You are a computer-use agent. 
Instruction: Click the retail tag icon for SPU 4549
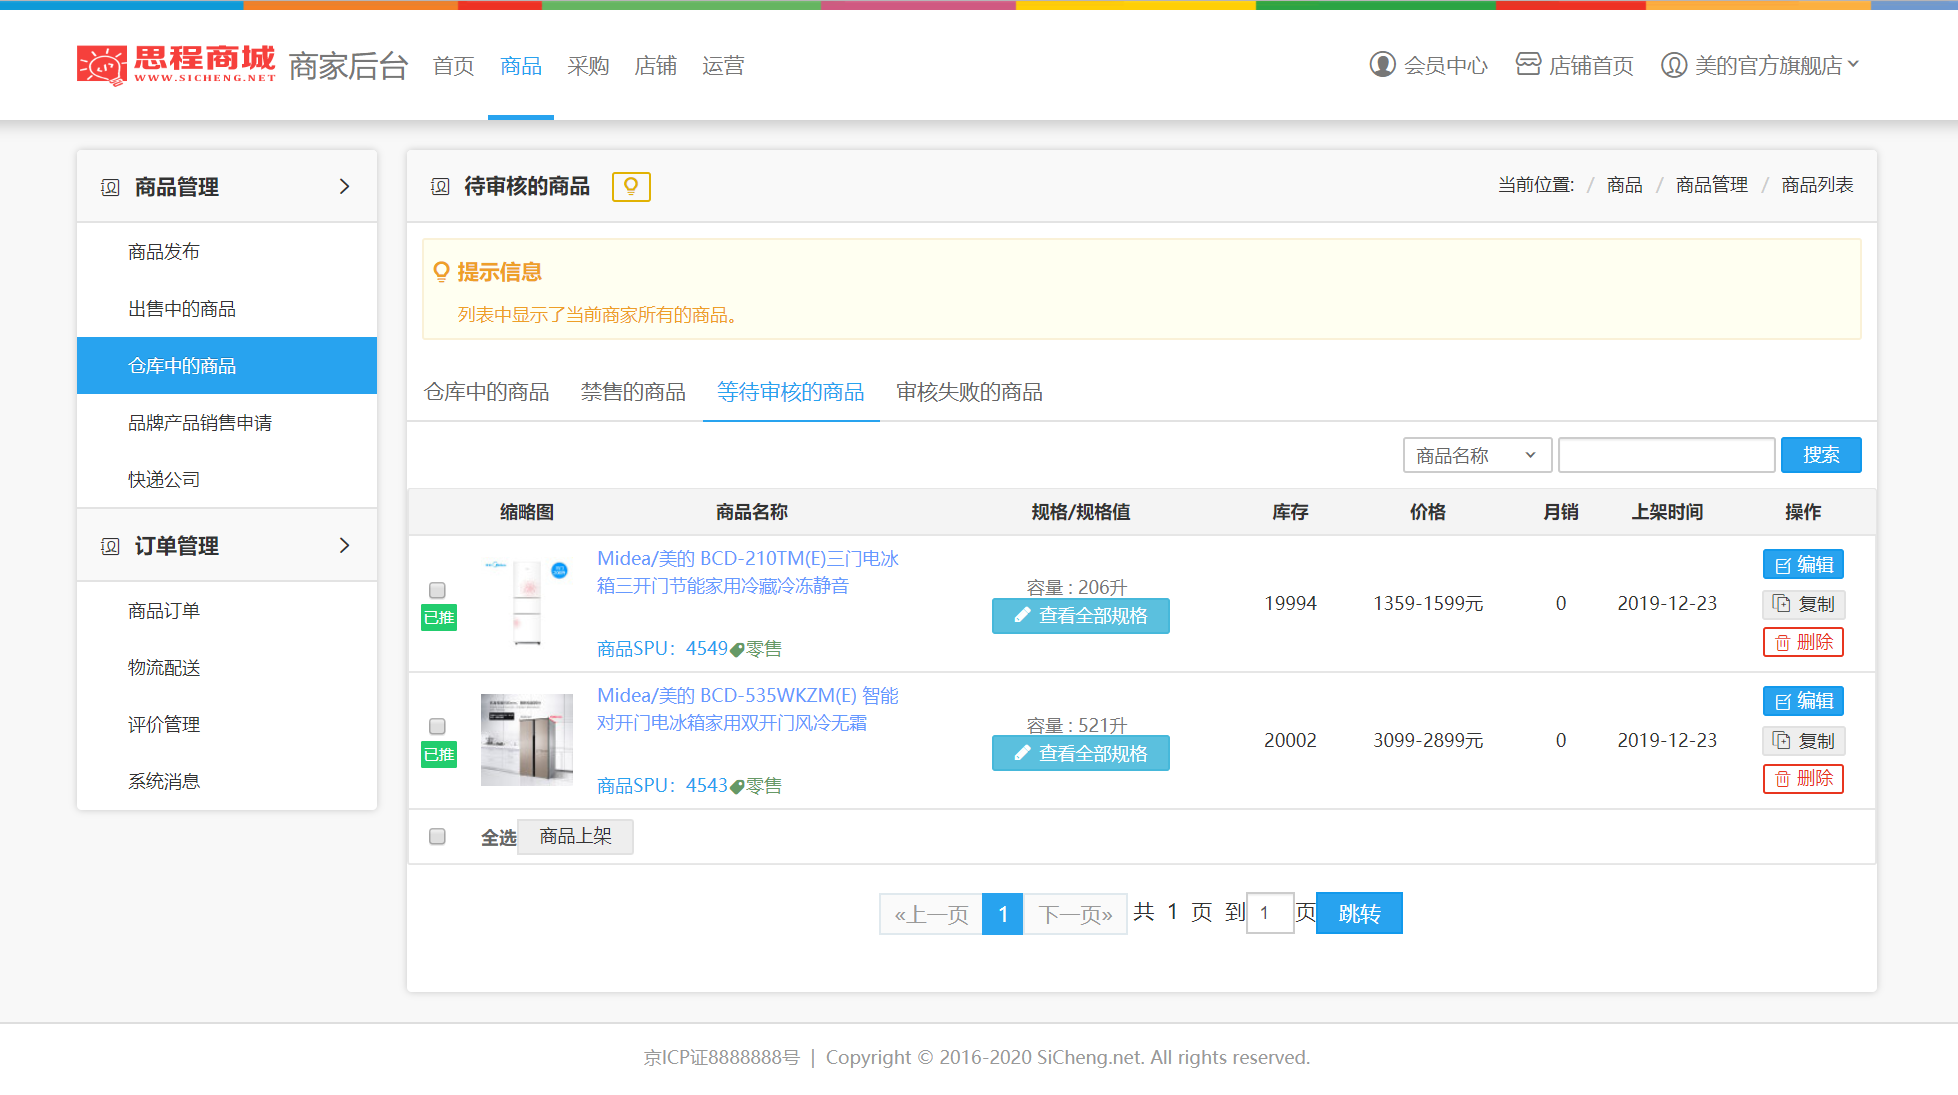737,650
